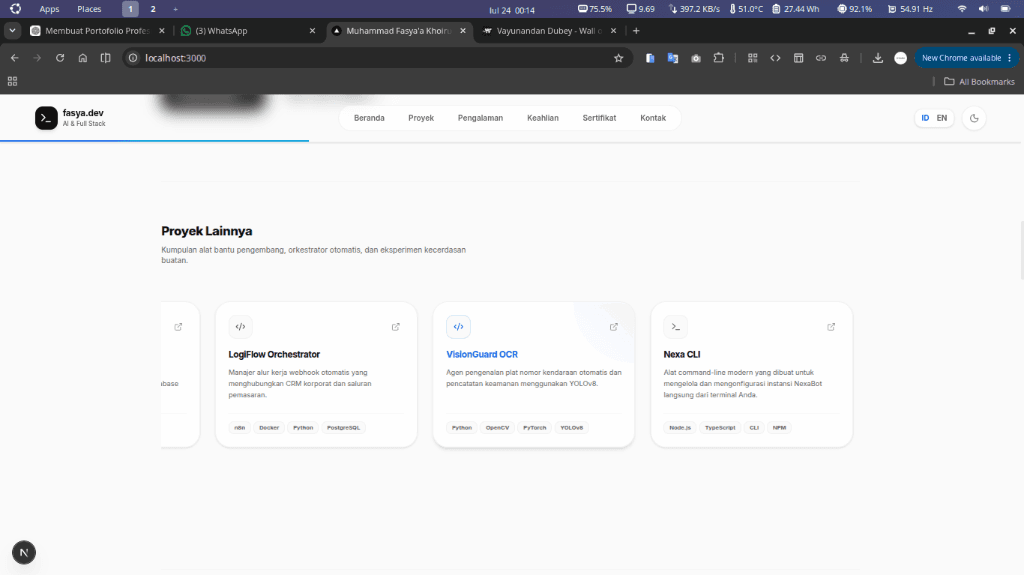
Task: Click the camera screenshot extension icon
Action: [696, 58]
